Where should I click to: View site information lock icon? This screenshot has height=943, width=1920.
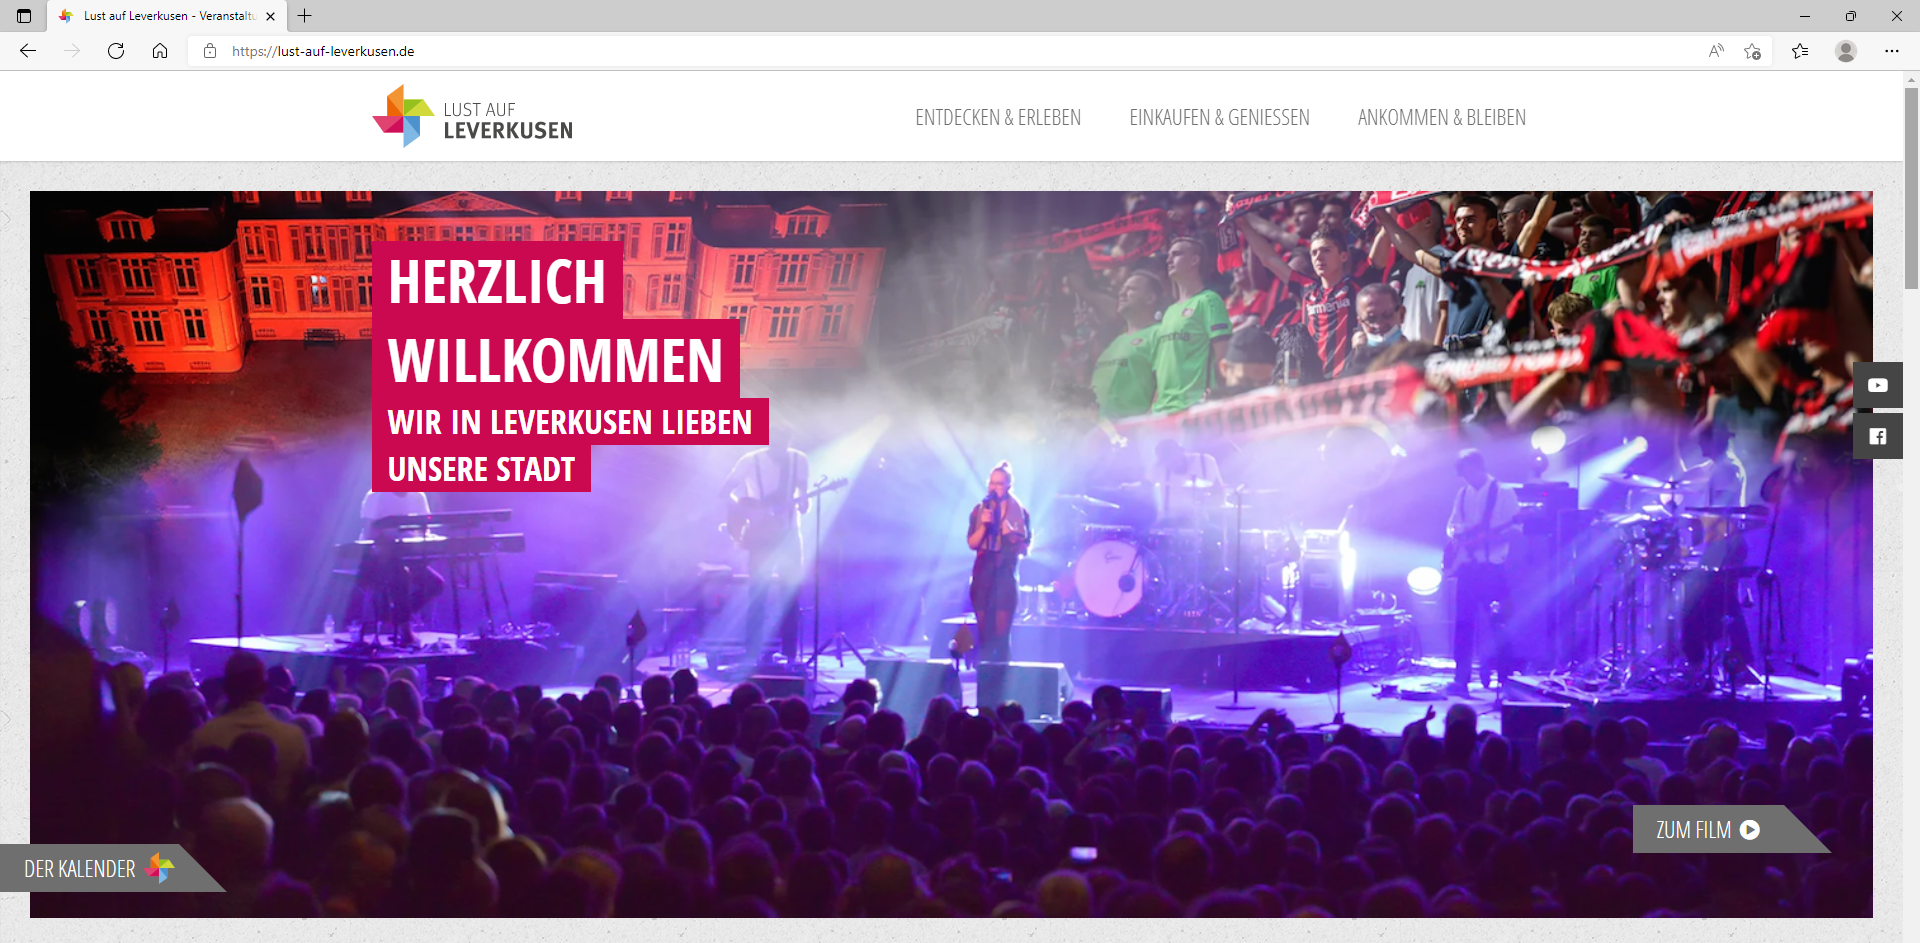210,51
